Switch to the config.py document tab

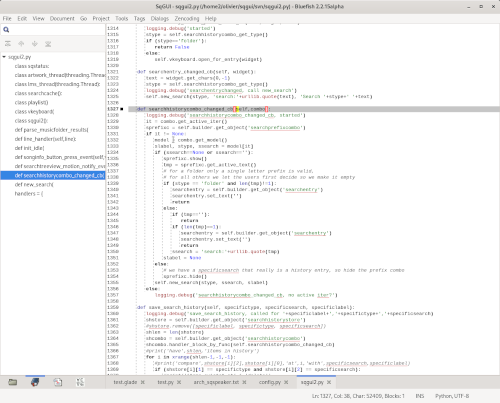point(270,382)
